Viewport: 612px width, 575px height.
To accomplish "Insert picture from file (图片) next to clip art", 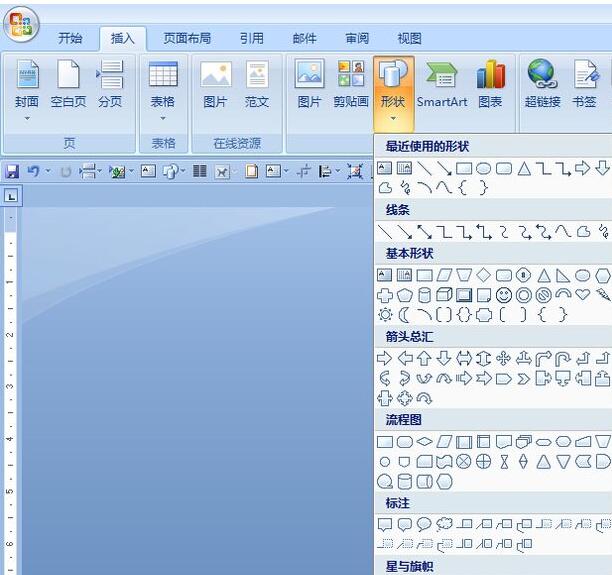I will point(309,85).
